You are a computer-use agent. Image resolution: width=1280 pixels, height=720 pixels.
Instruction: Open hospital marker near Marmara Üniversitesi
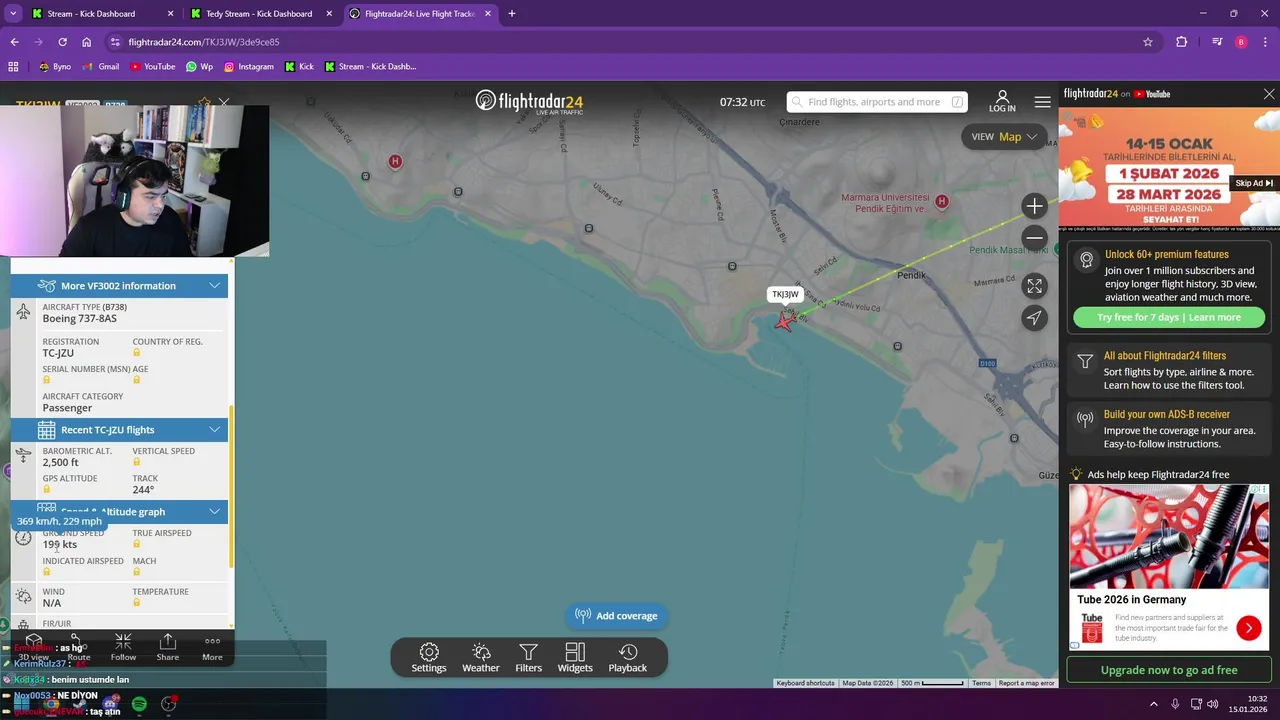click(x=941, y=201)
